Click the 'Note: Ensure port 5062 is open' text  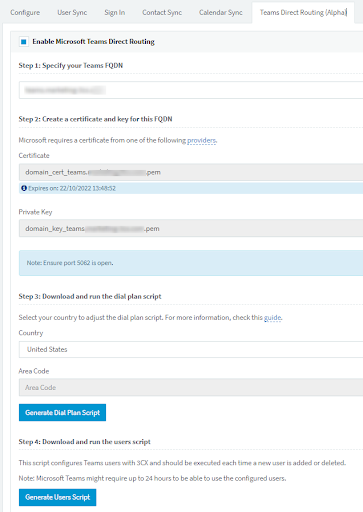[x=70, y=263]
